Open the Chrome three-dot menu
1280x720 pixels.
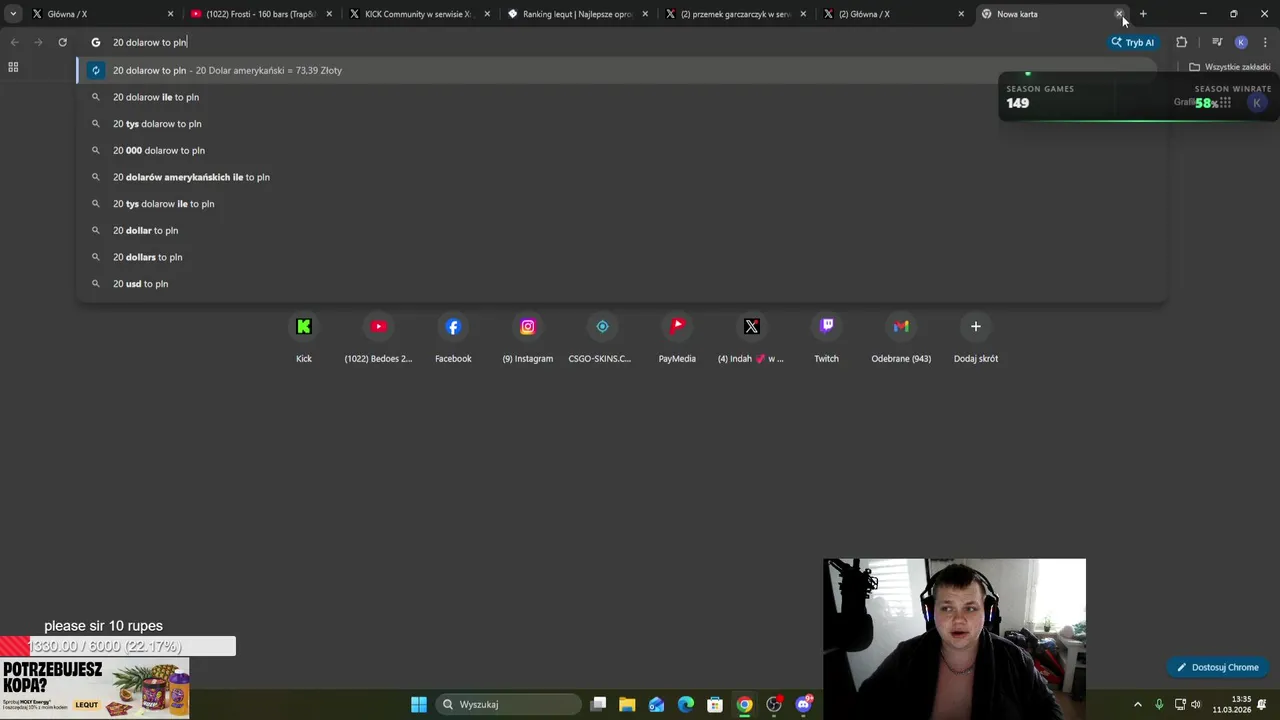(x=1265, y=42)
